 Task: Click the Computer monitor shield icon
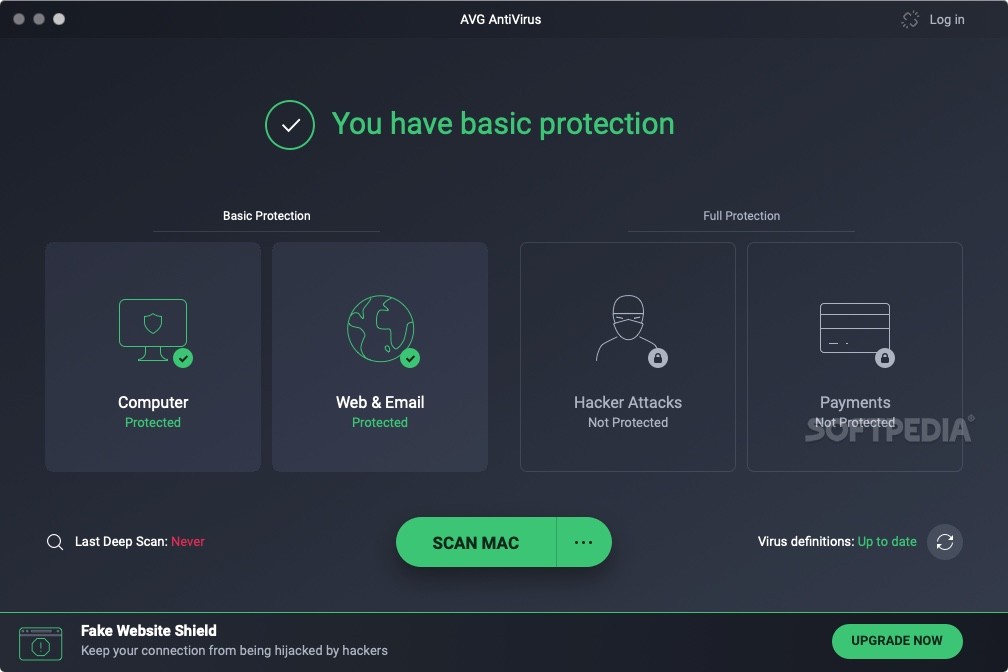[x=153, y=329]
